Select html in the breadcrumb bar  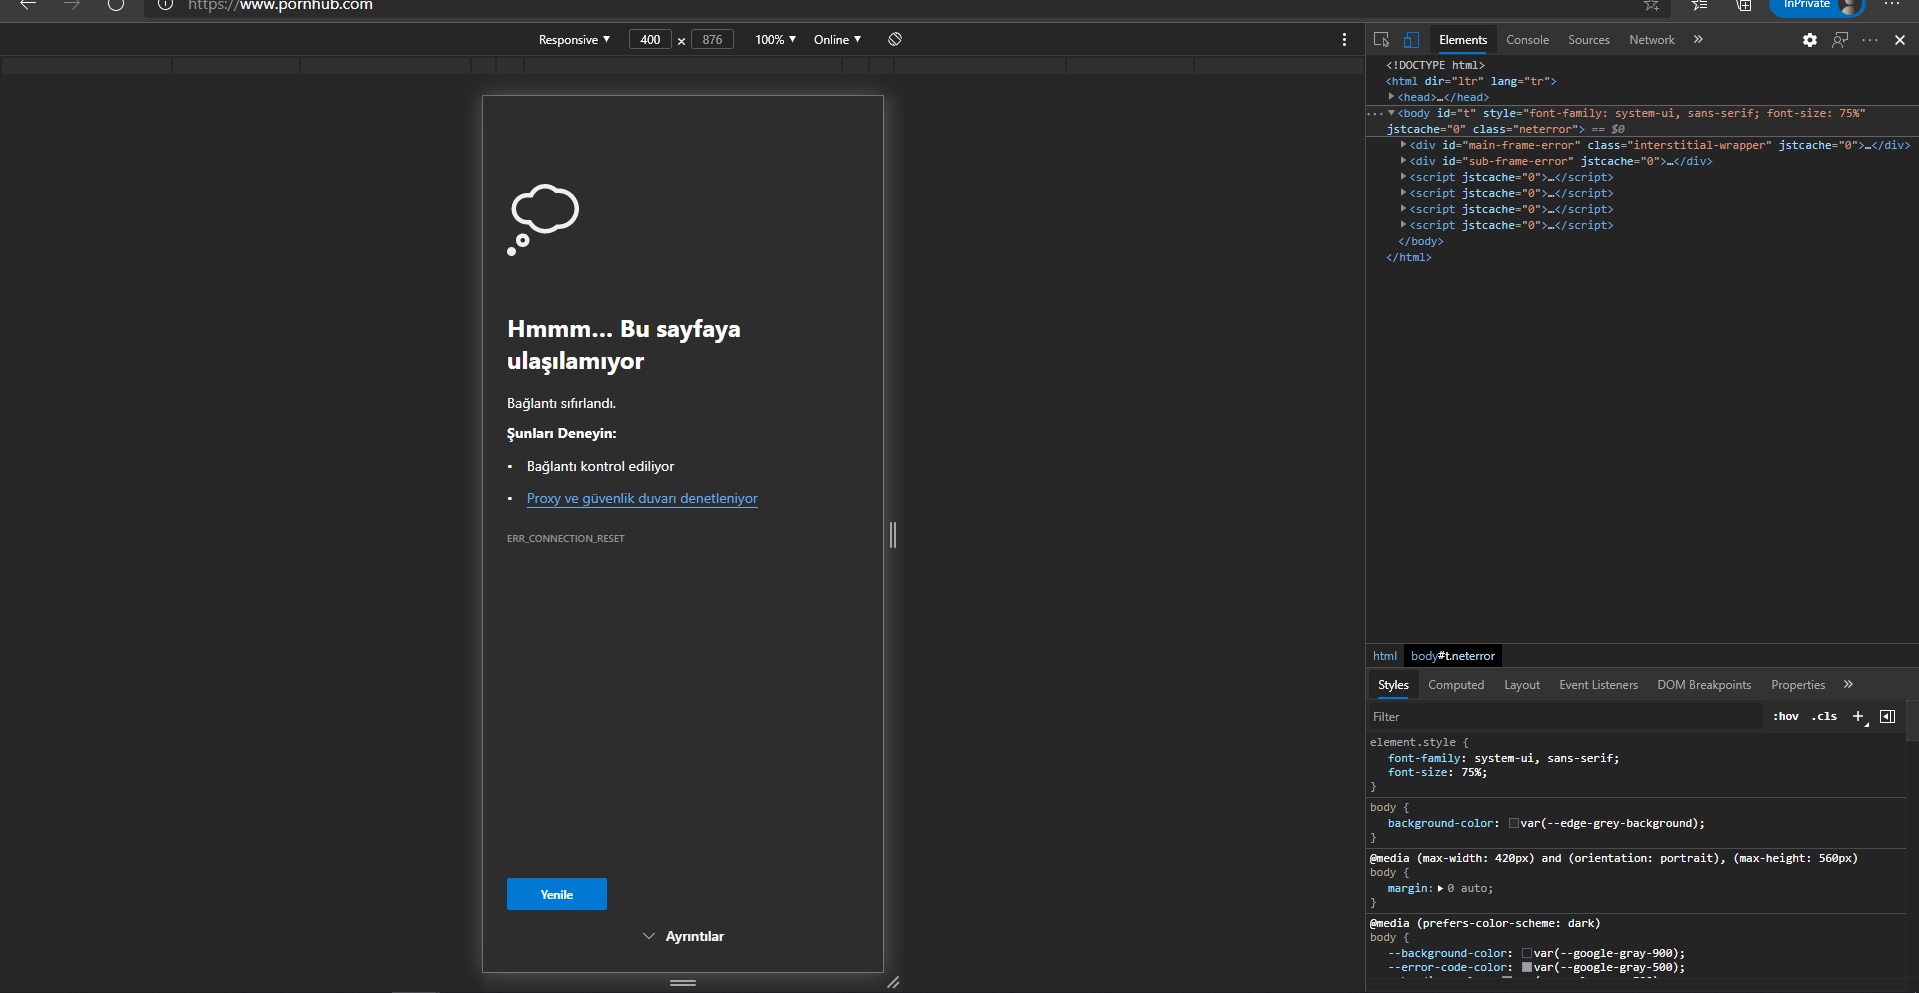click(1385, 656)
